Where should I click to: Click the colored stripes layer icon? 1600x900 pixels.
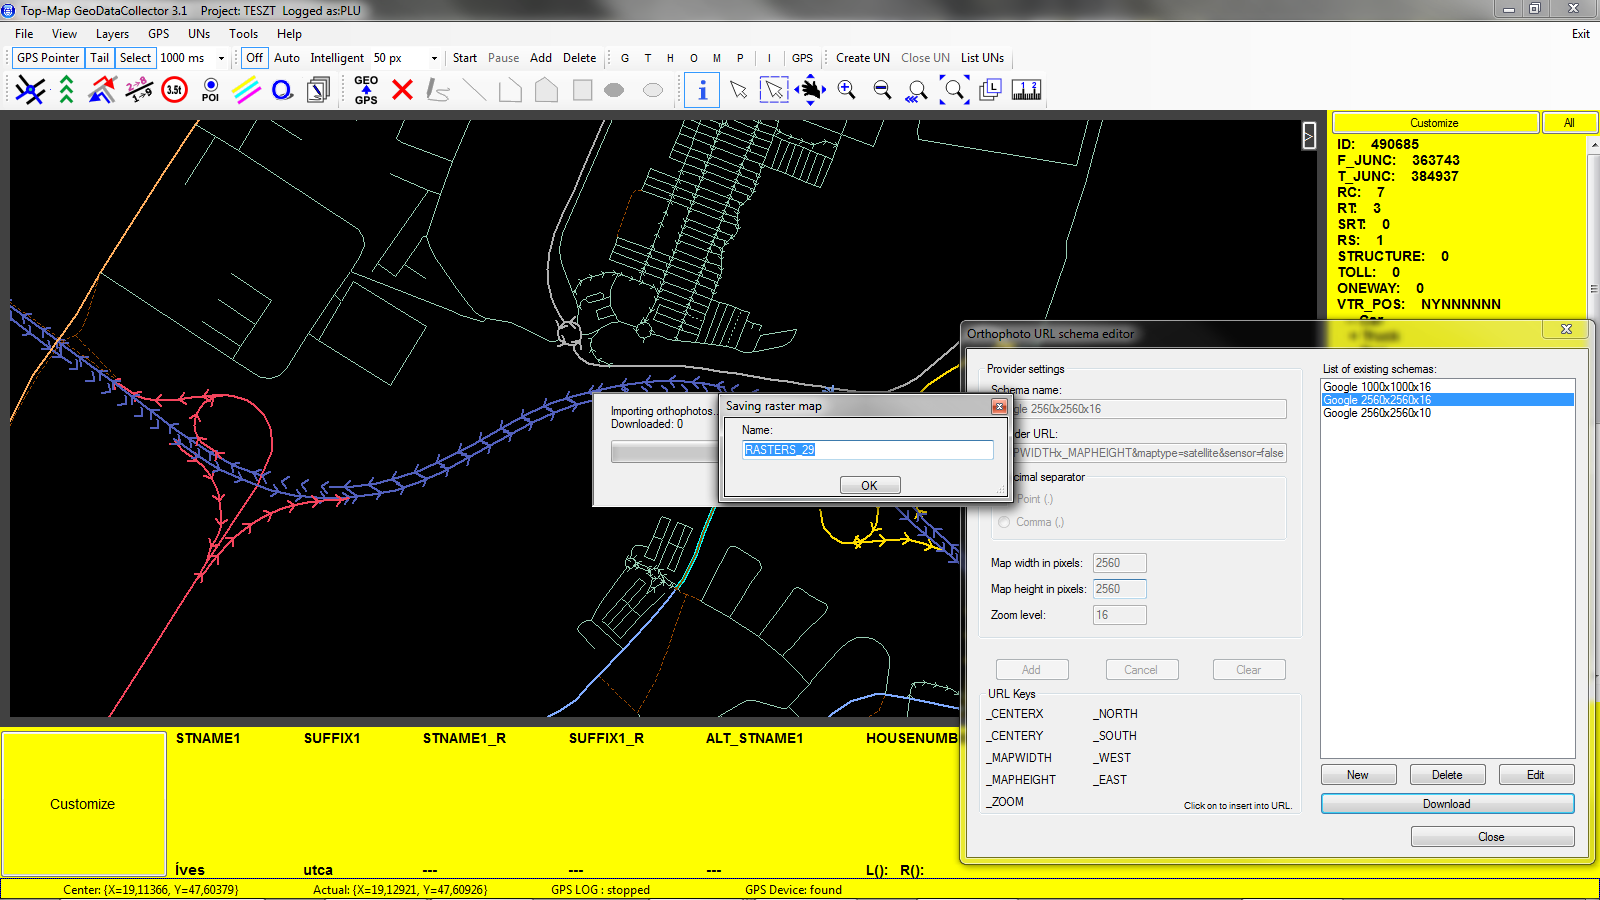pyautogui.click(x=246, y=90)
